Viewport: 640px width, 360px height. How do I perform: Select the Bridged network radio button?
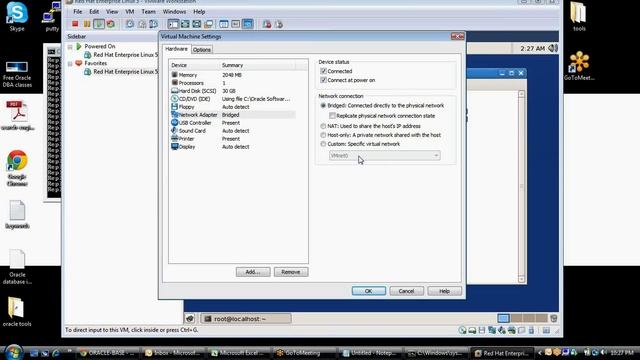(323, 106)
